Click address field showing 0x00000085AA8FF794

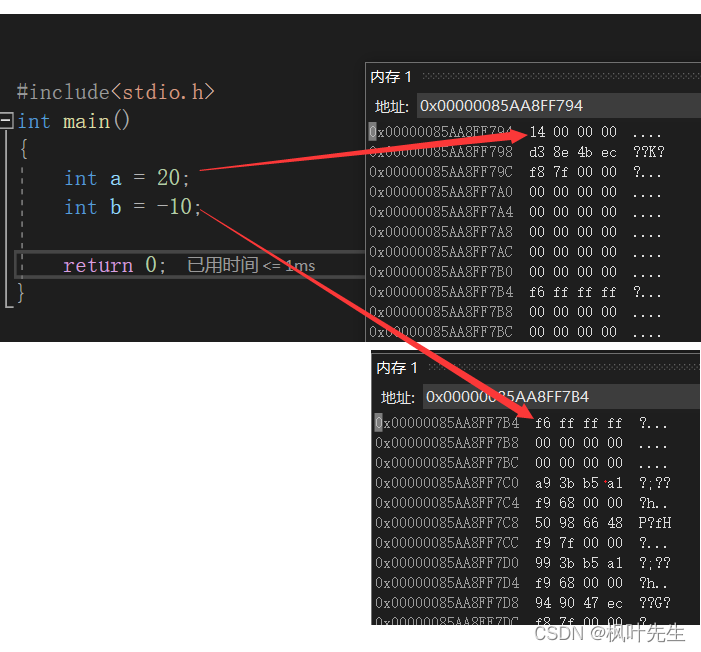500,105
